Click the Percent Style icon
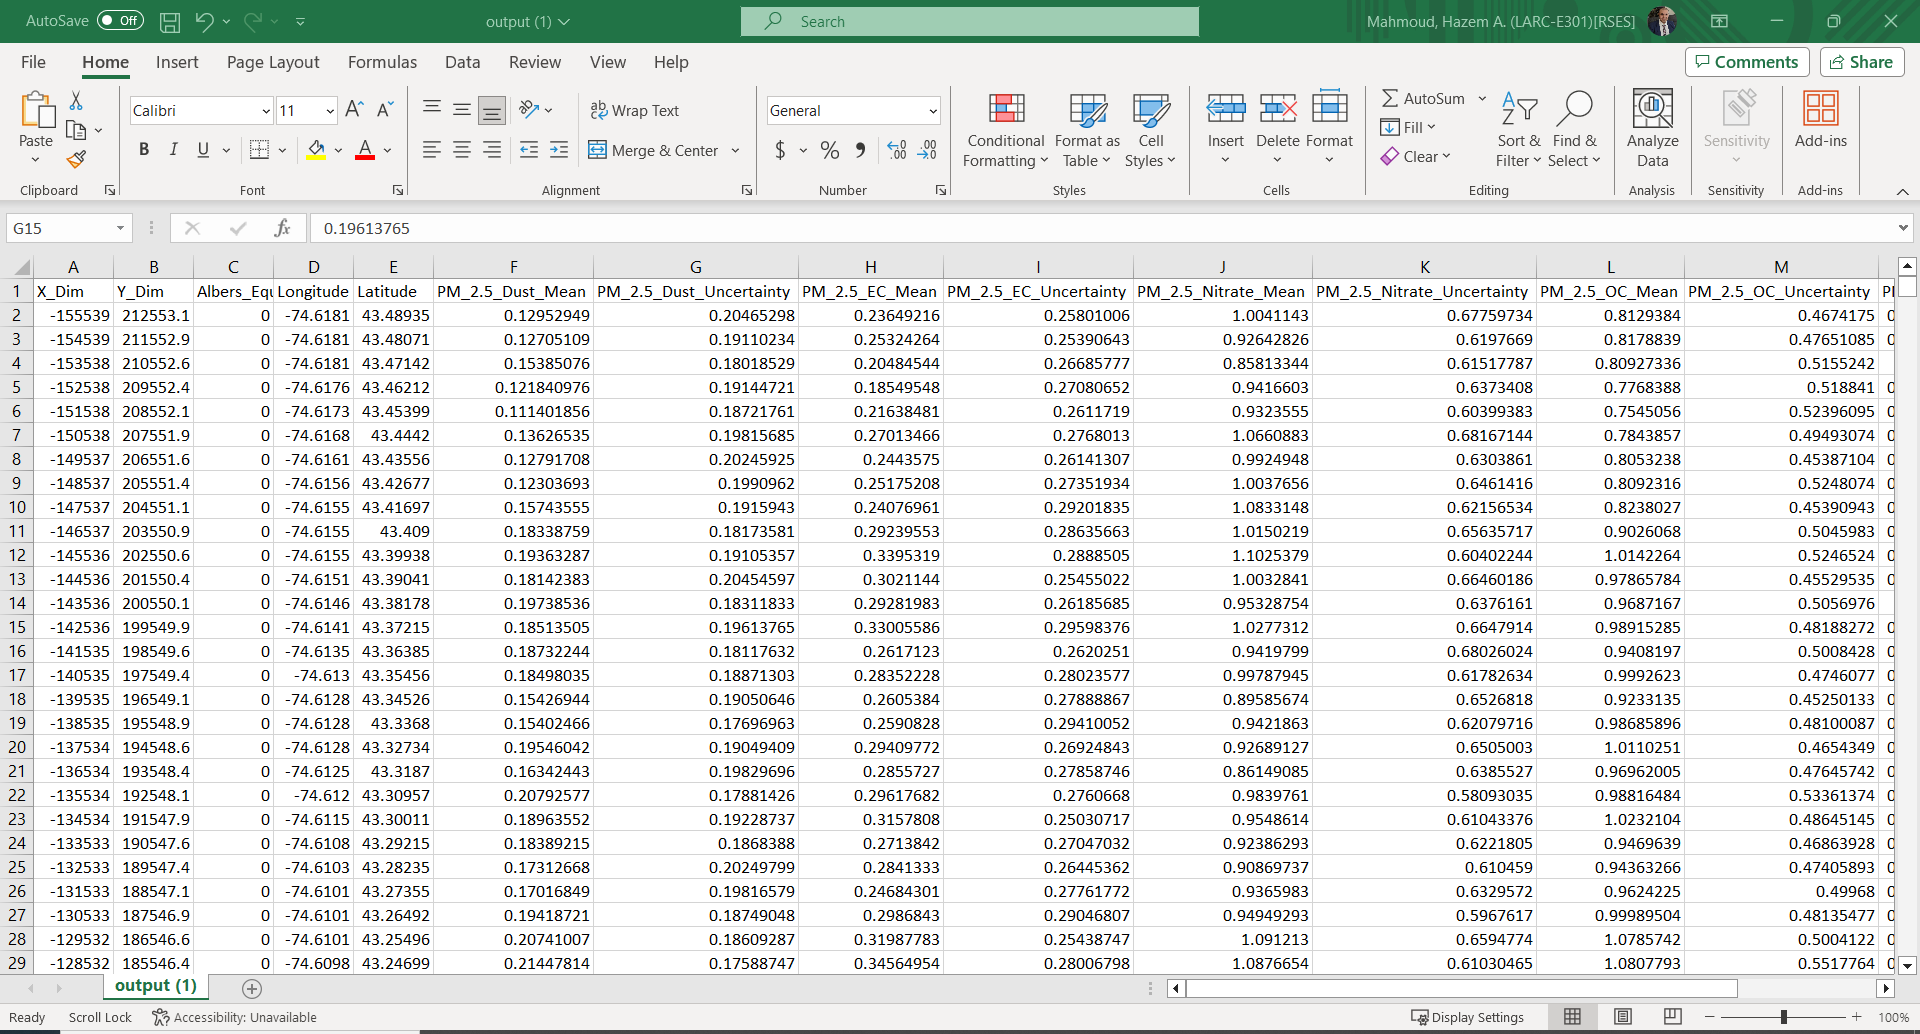This screenshot has width=1920, height=1034. (x=829, y=151)
